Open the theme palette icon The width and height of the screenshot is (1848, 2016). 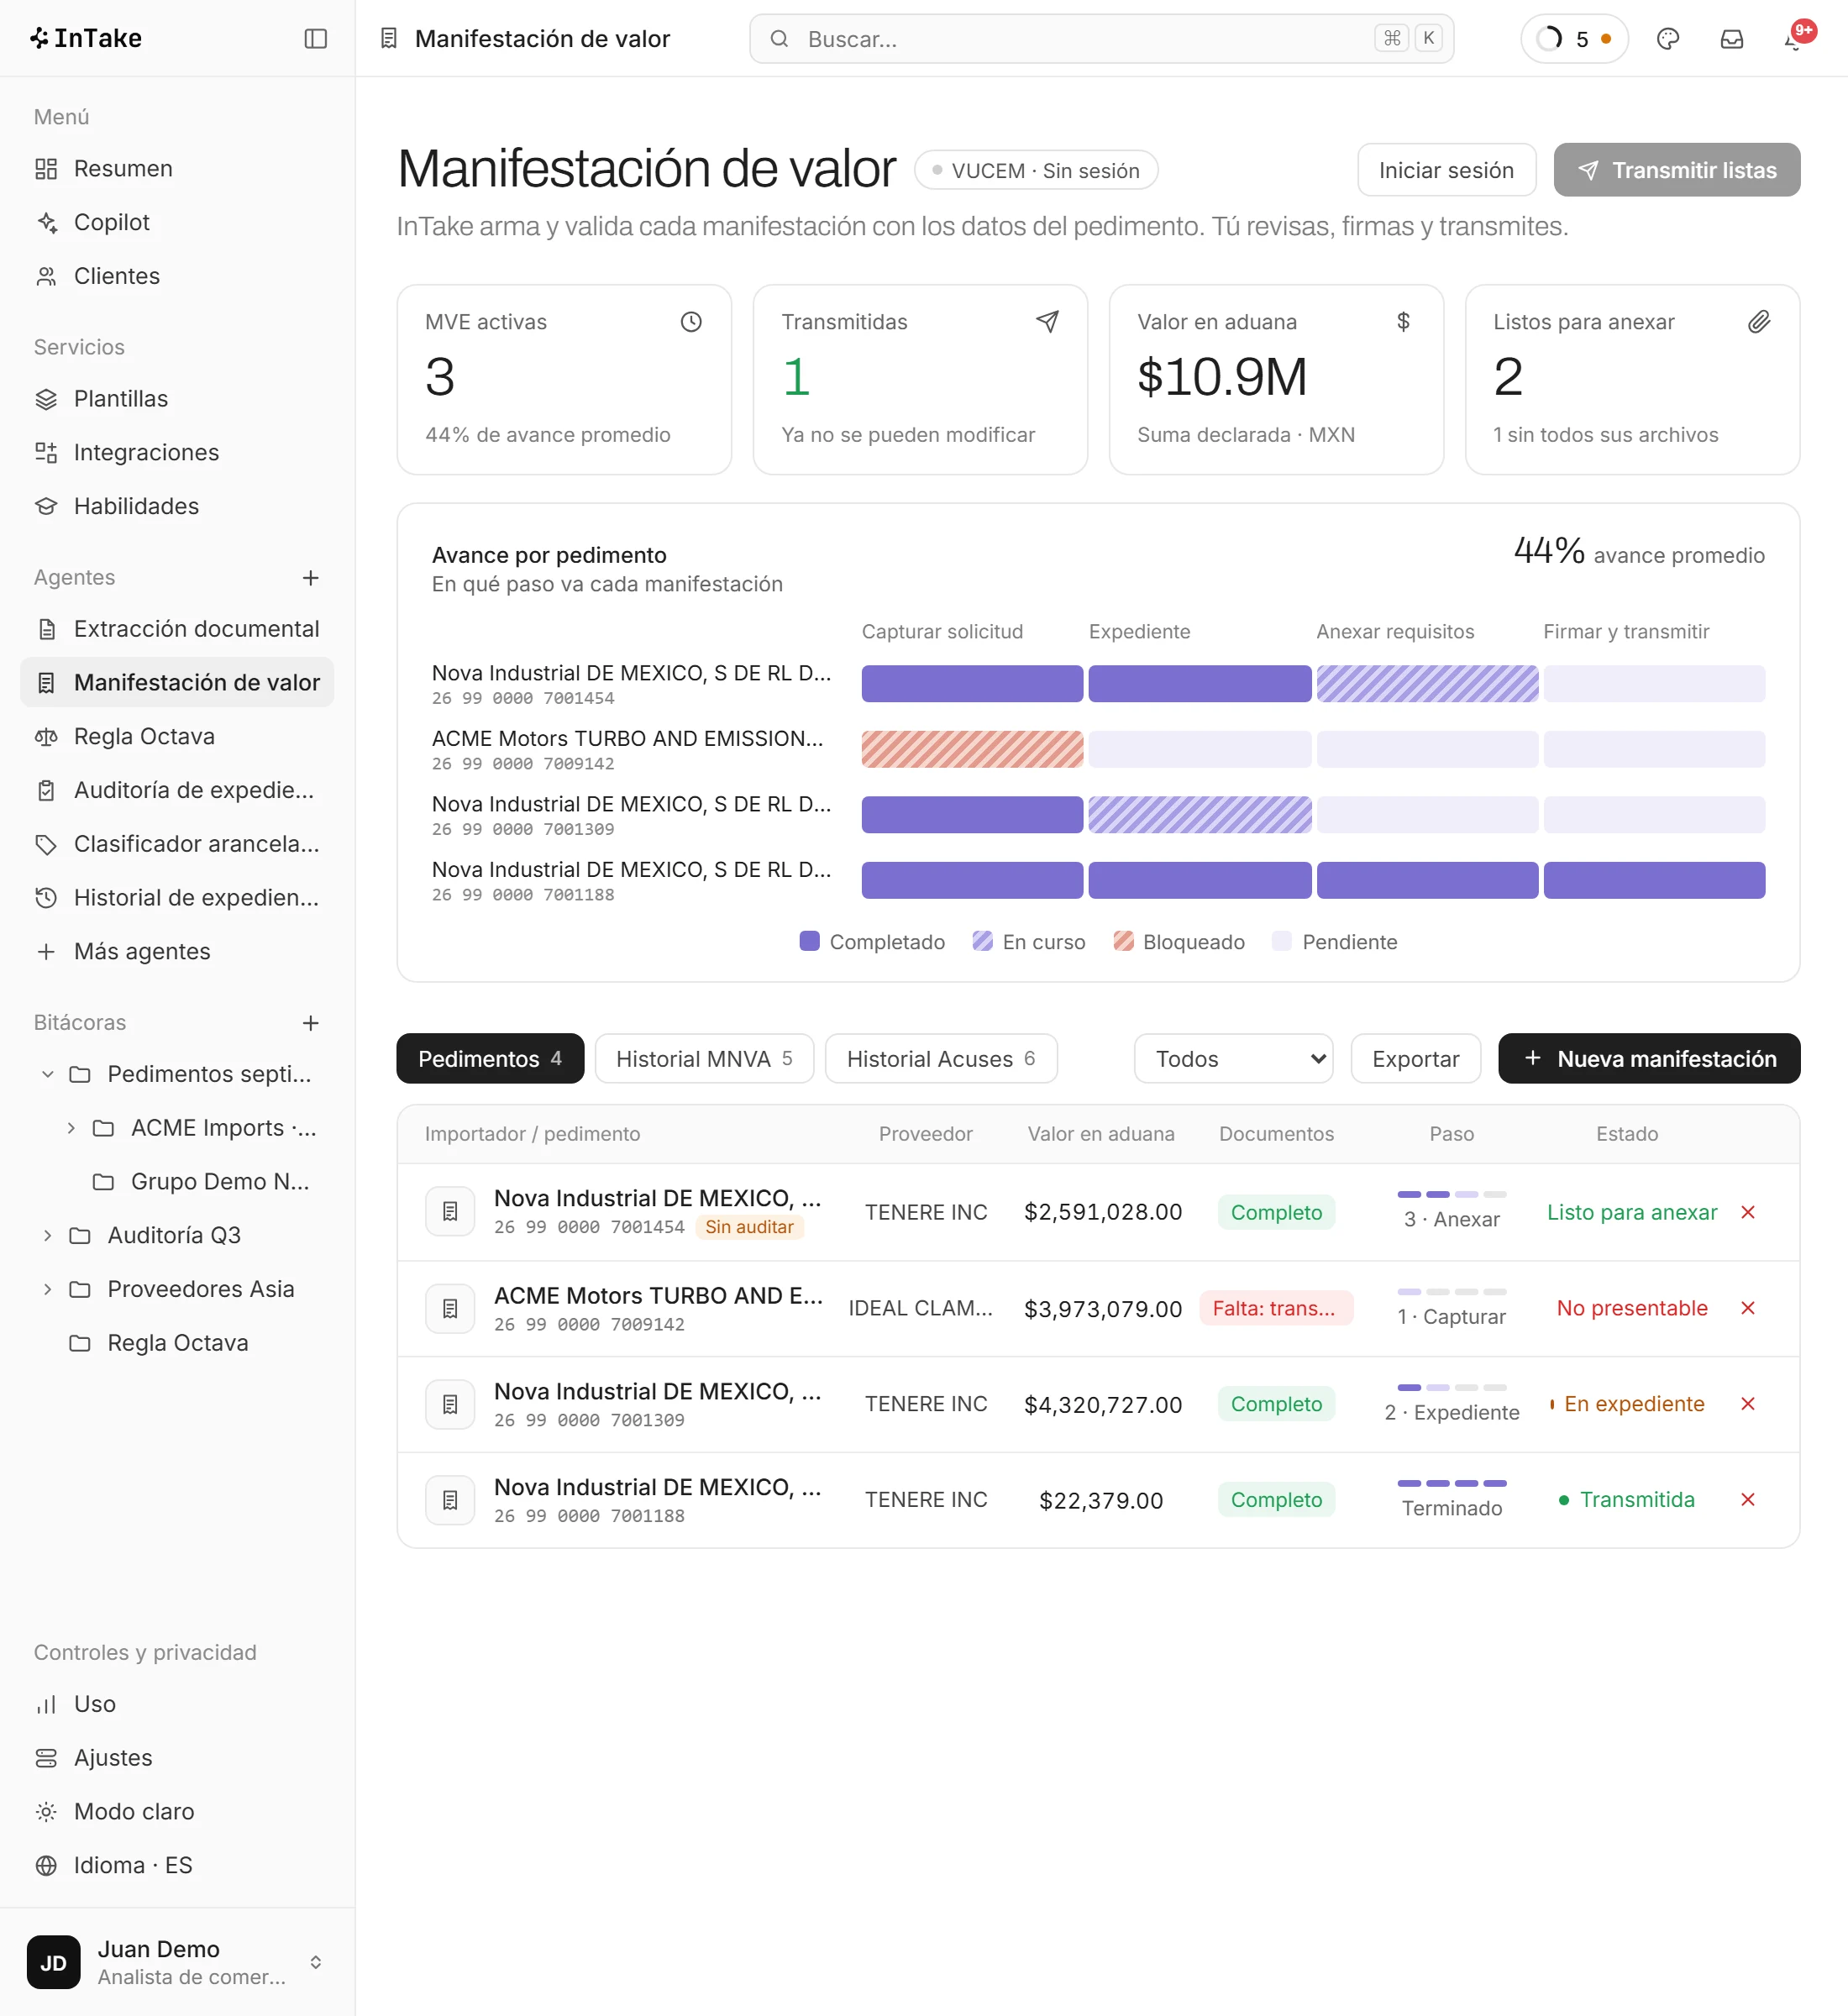pos(1667,38)
